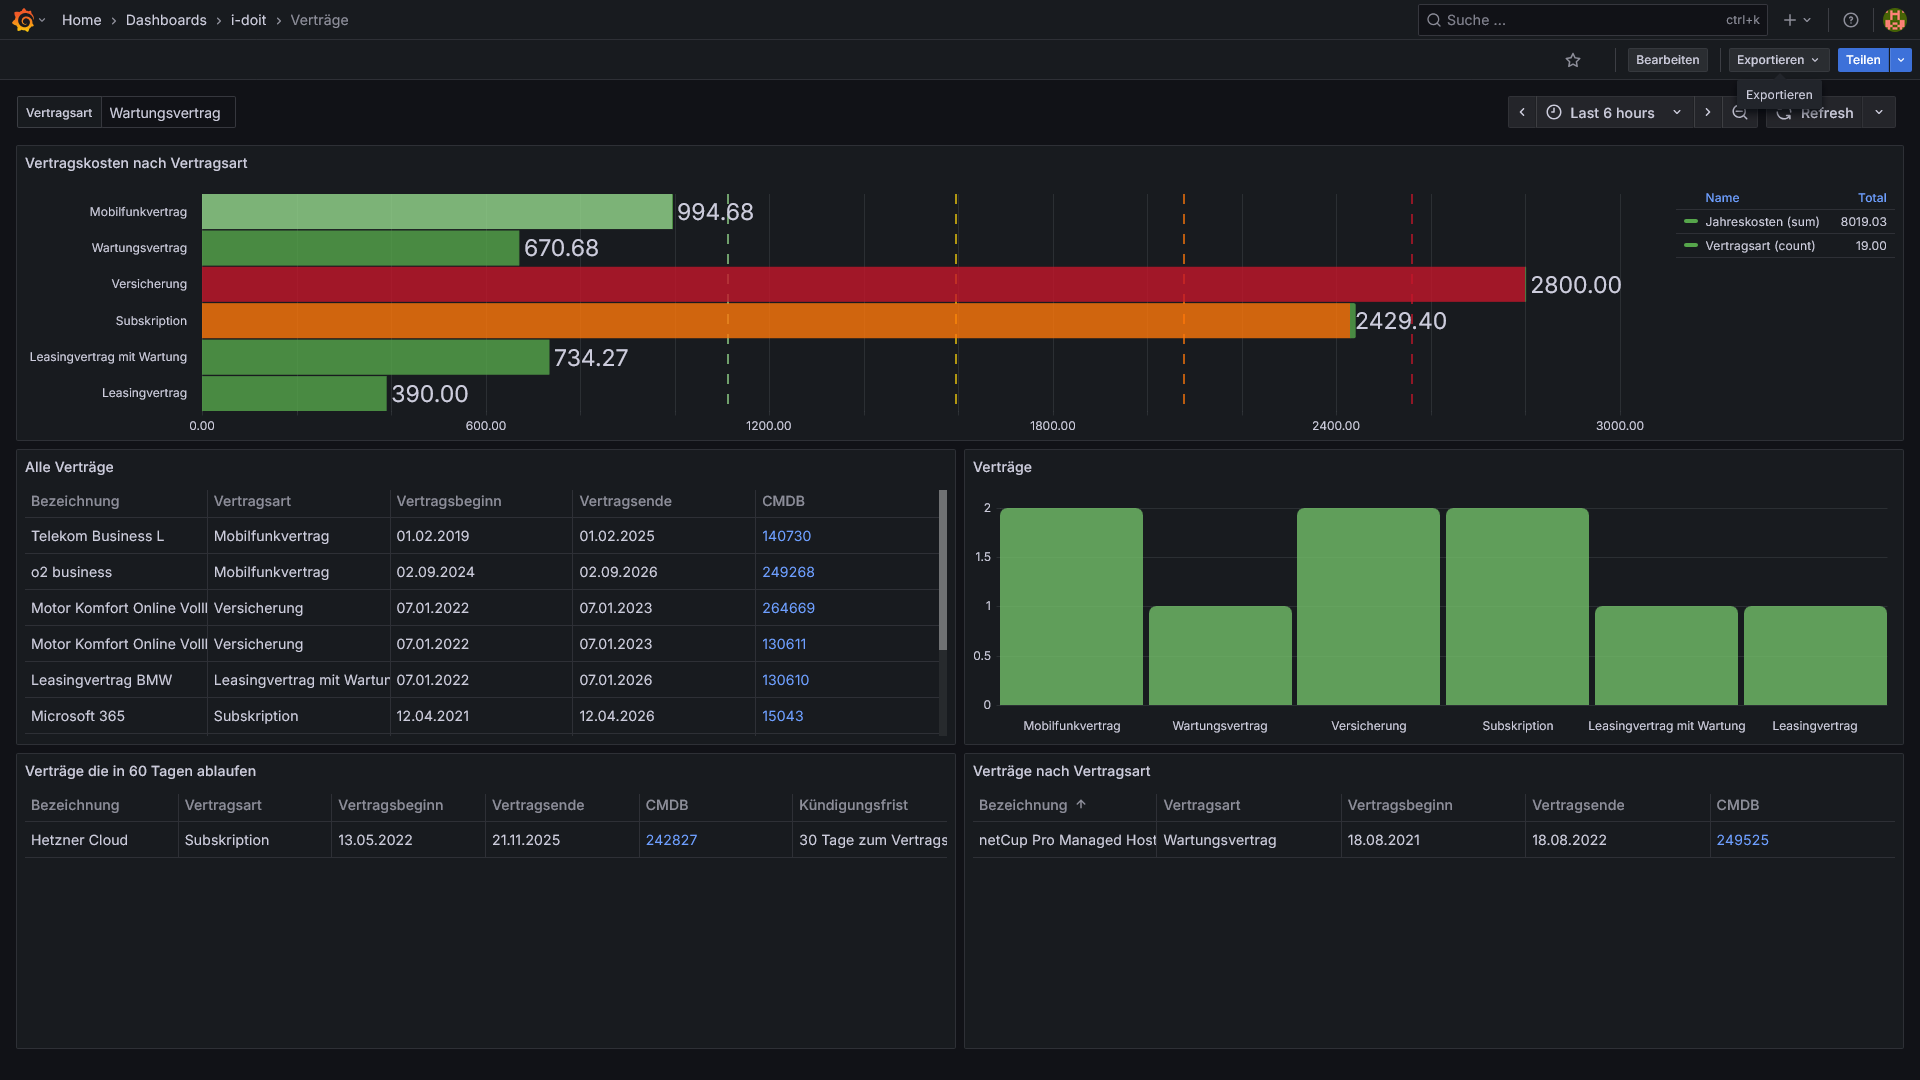This screenshot has height=1080, width=1920.
Task: Expand the Last 6 hours time picker
Action: coord(1611,113)
